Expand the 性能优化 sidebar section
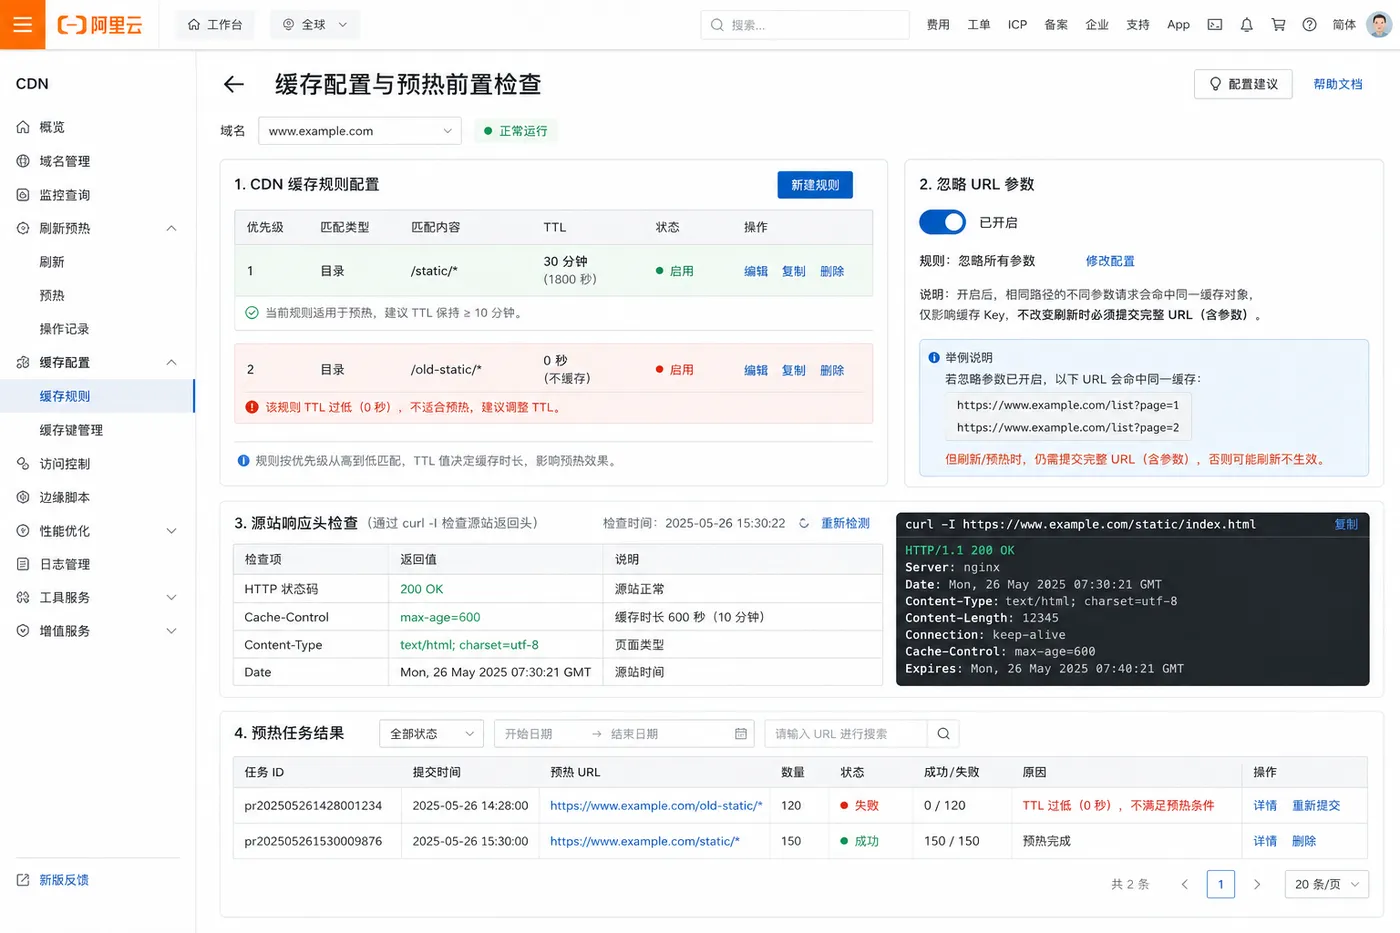Screen dimensions: 1400x933 (97, 531)
